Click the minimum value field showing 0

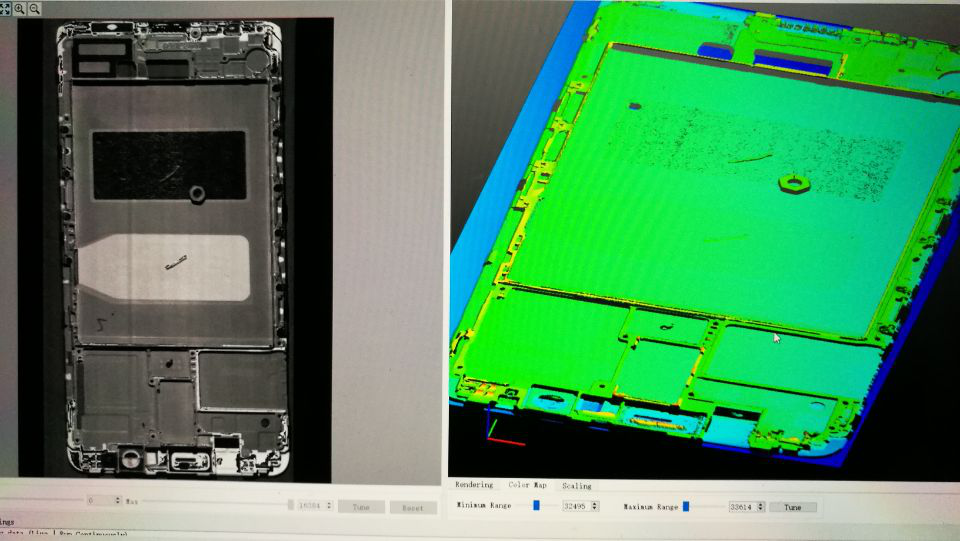[x=98, y=500]
